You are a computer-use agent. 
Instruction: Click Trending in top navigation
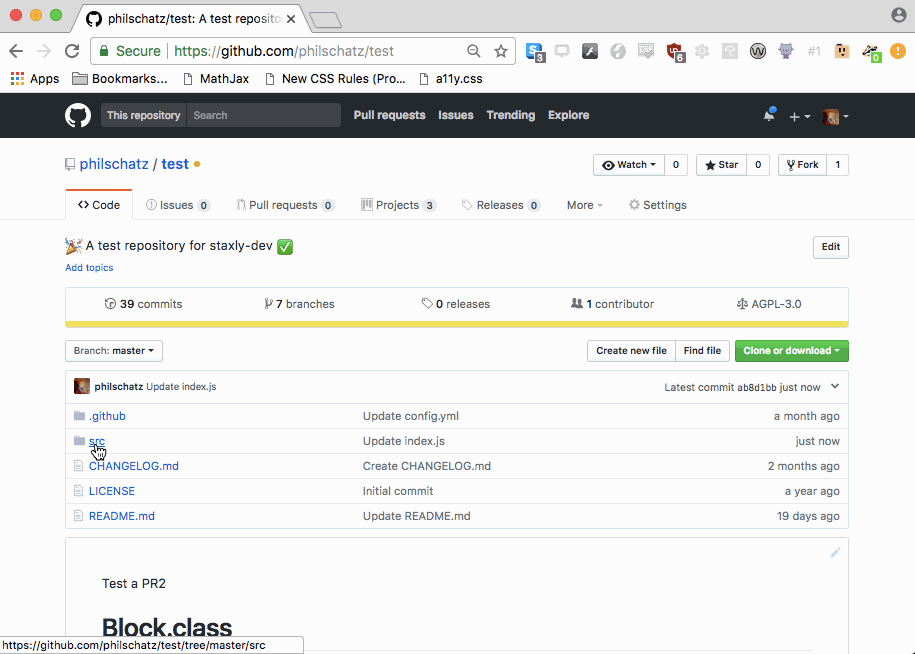click(x=511, y=116)
